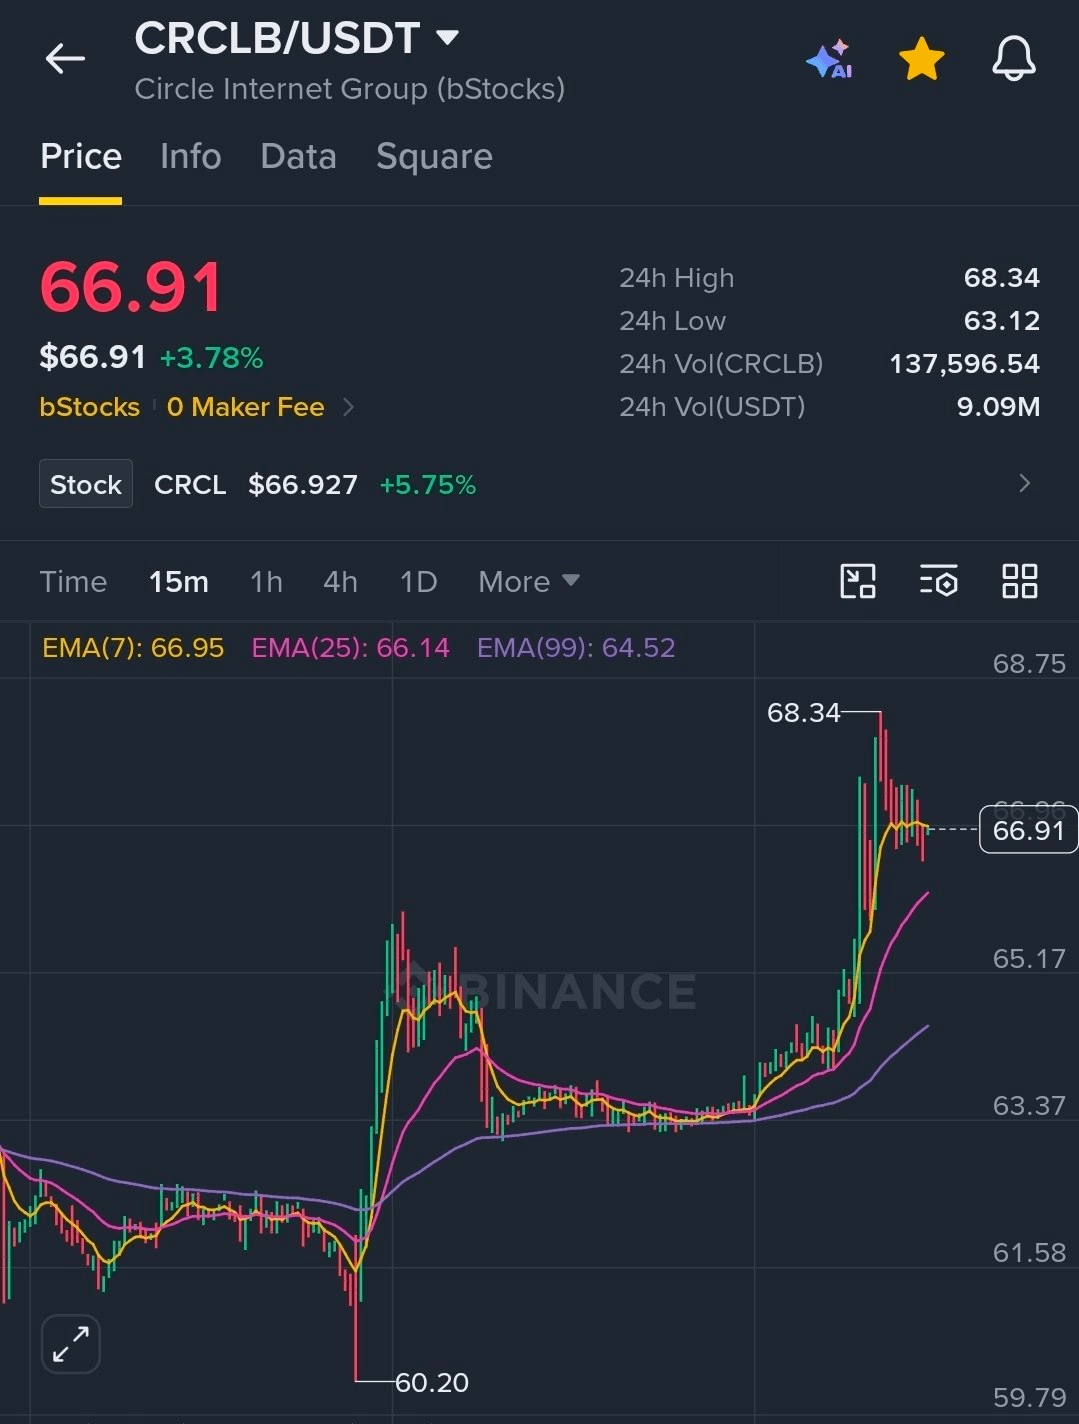Select the 1D chart interval
This screenshot has height=1424, width=1079.
click(418, 582)
